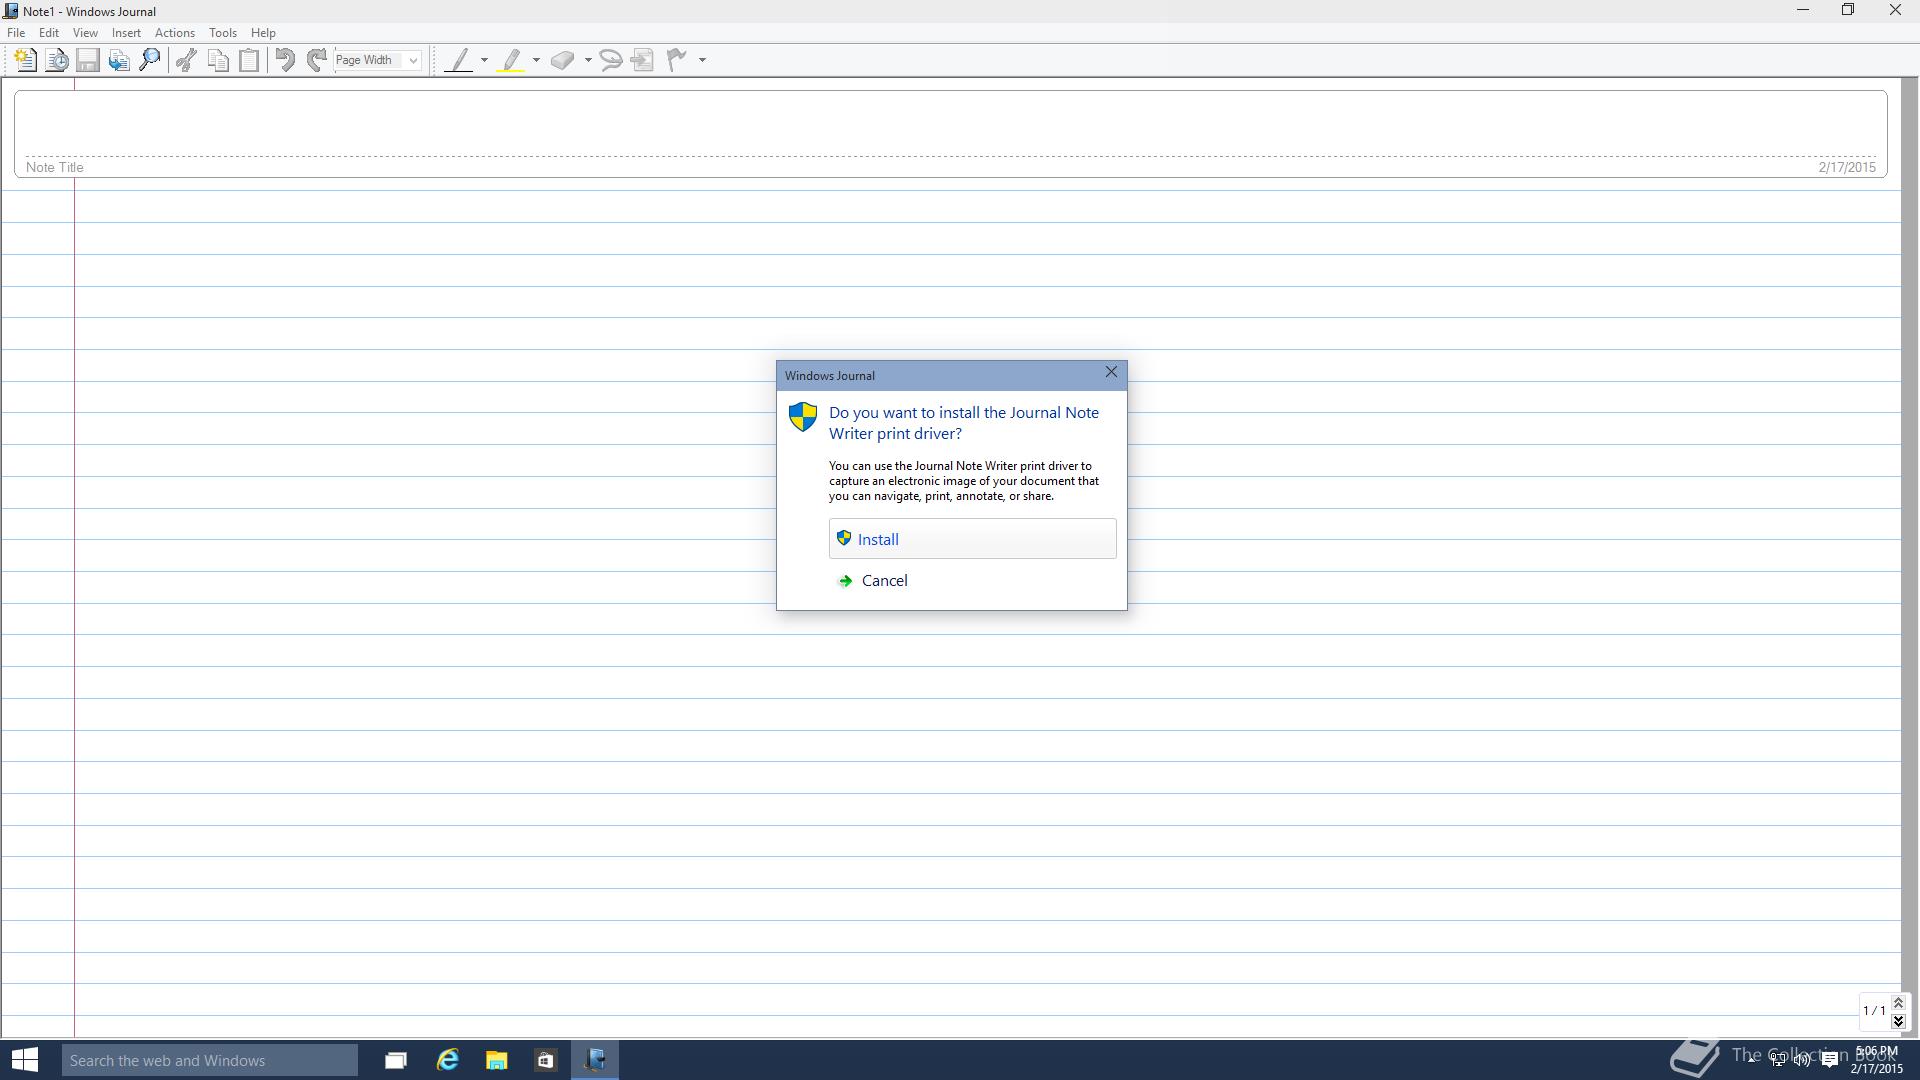Open File Explorer from the taskbar
This screenshot has height=1080, width=1920.
pos(497,1060)
